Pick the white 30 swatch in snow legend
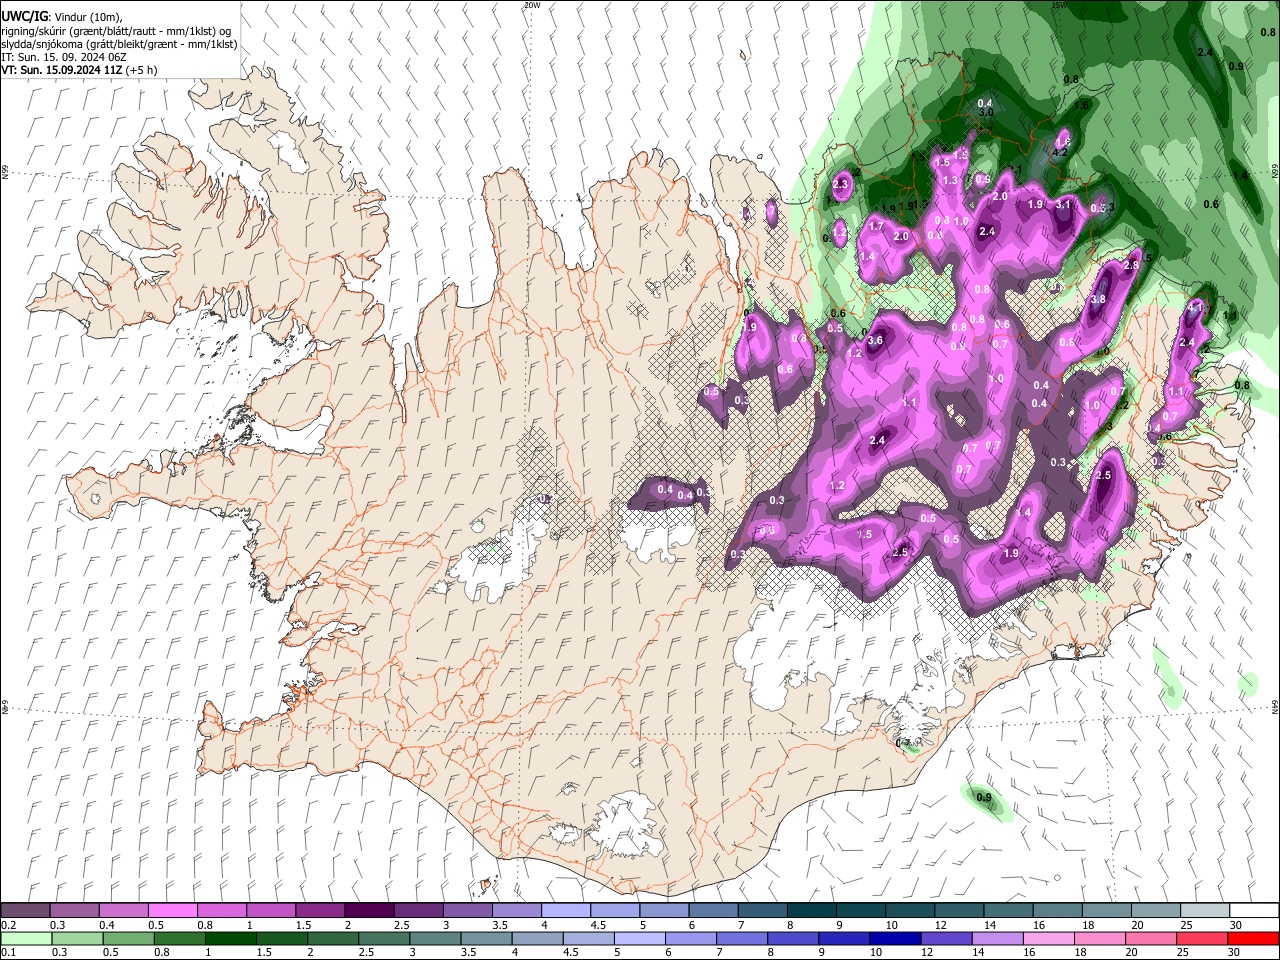Image resolution: width=1280 pixels, height=960 pixels. (1255, 911)
